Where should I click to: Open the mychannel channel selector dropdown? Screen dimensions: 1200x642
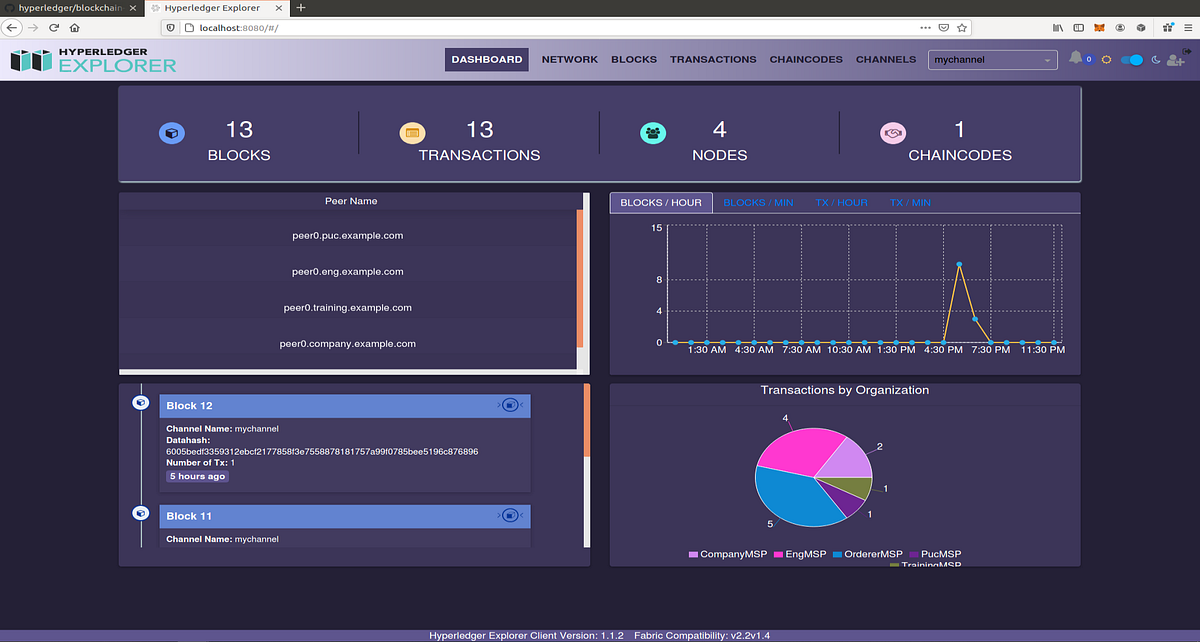pos(992,59)
